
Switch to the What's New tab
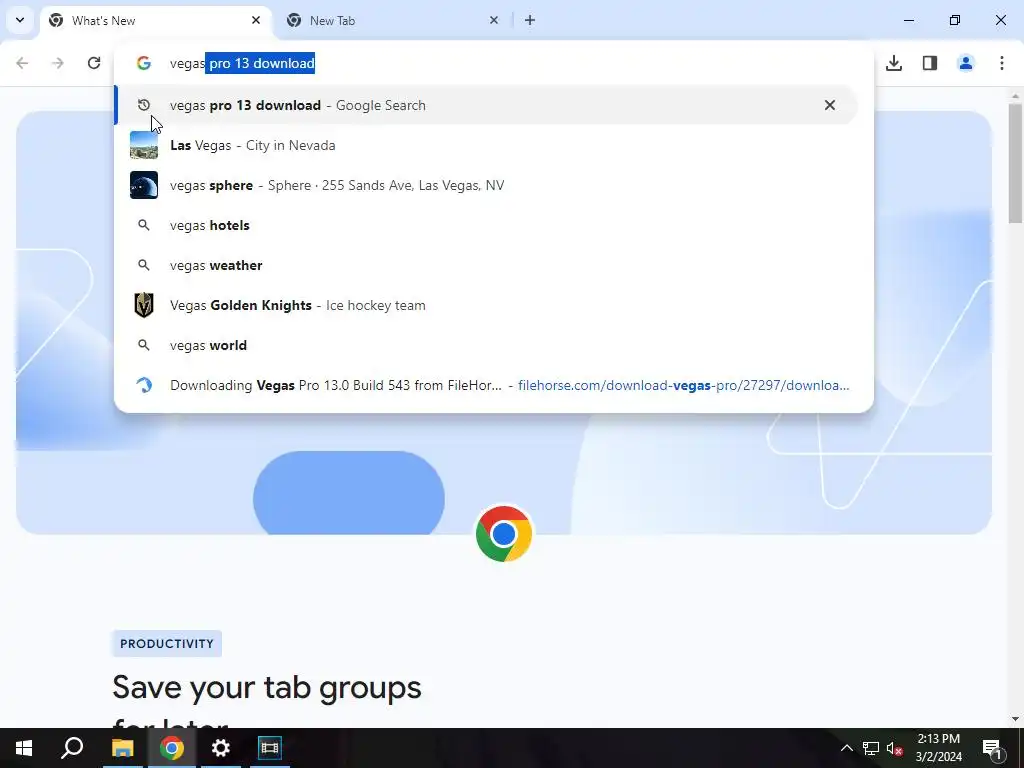click(x=156, y=20)
